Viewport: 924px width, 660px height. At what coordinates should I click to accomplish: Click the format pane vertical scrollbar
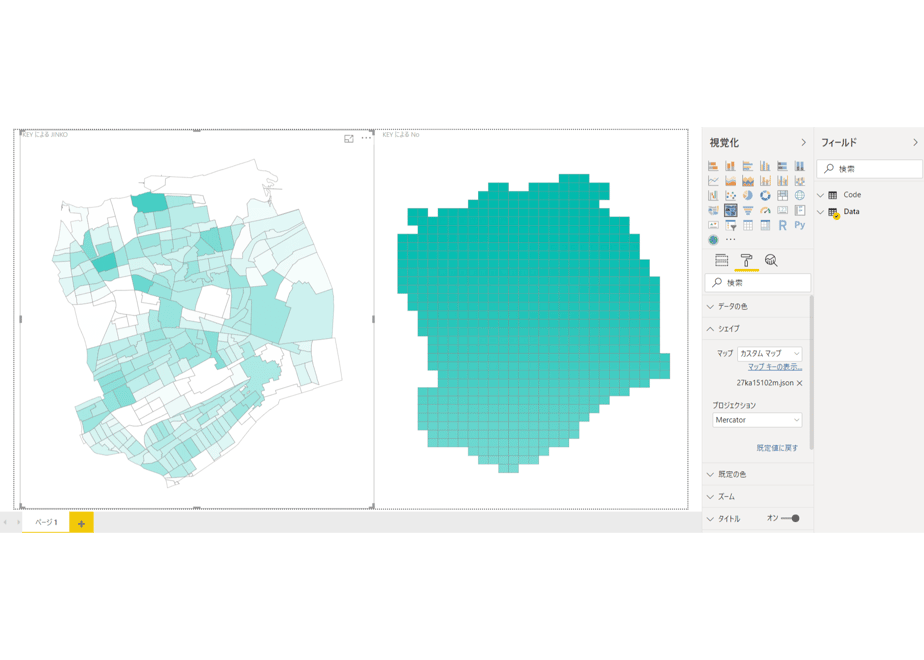tap(811, 372)
